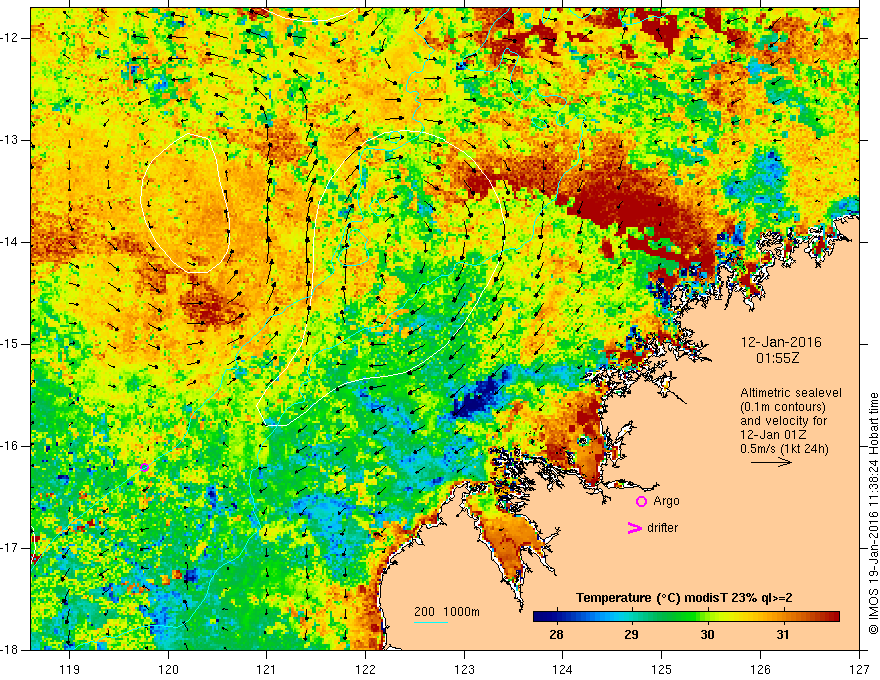Screen dimensions: 880x680
Task: Click the latitude label -13
Action: pos(11,140)
